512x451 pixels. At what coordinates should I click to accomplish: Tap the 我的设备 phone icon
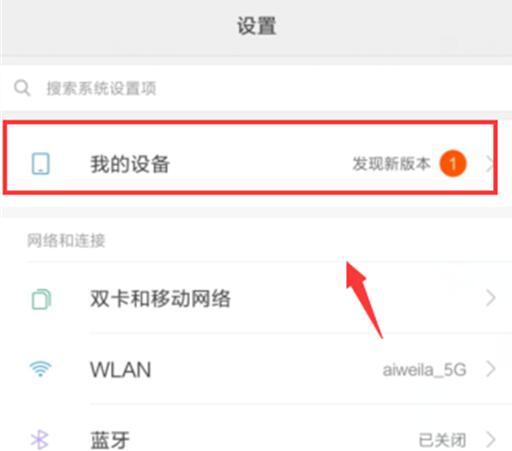[41, 164]
